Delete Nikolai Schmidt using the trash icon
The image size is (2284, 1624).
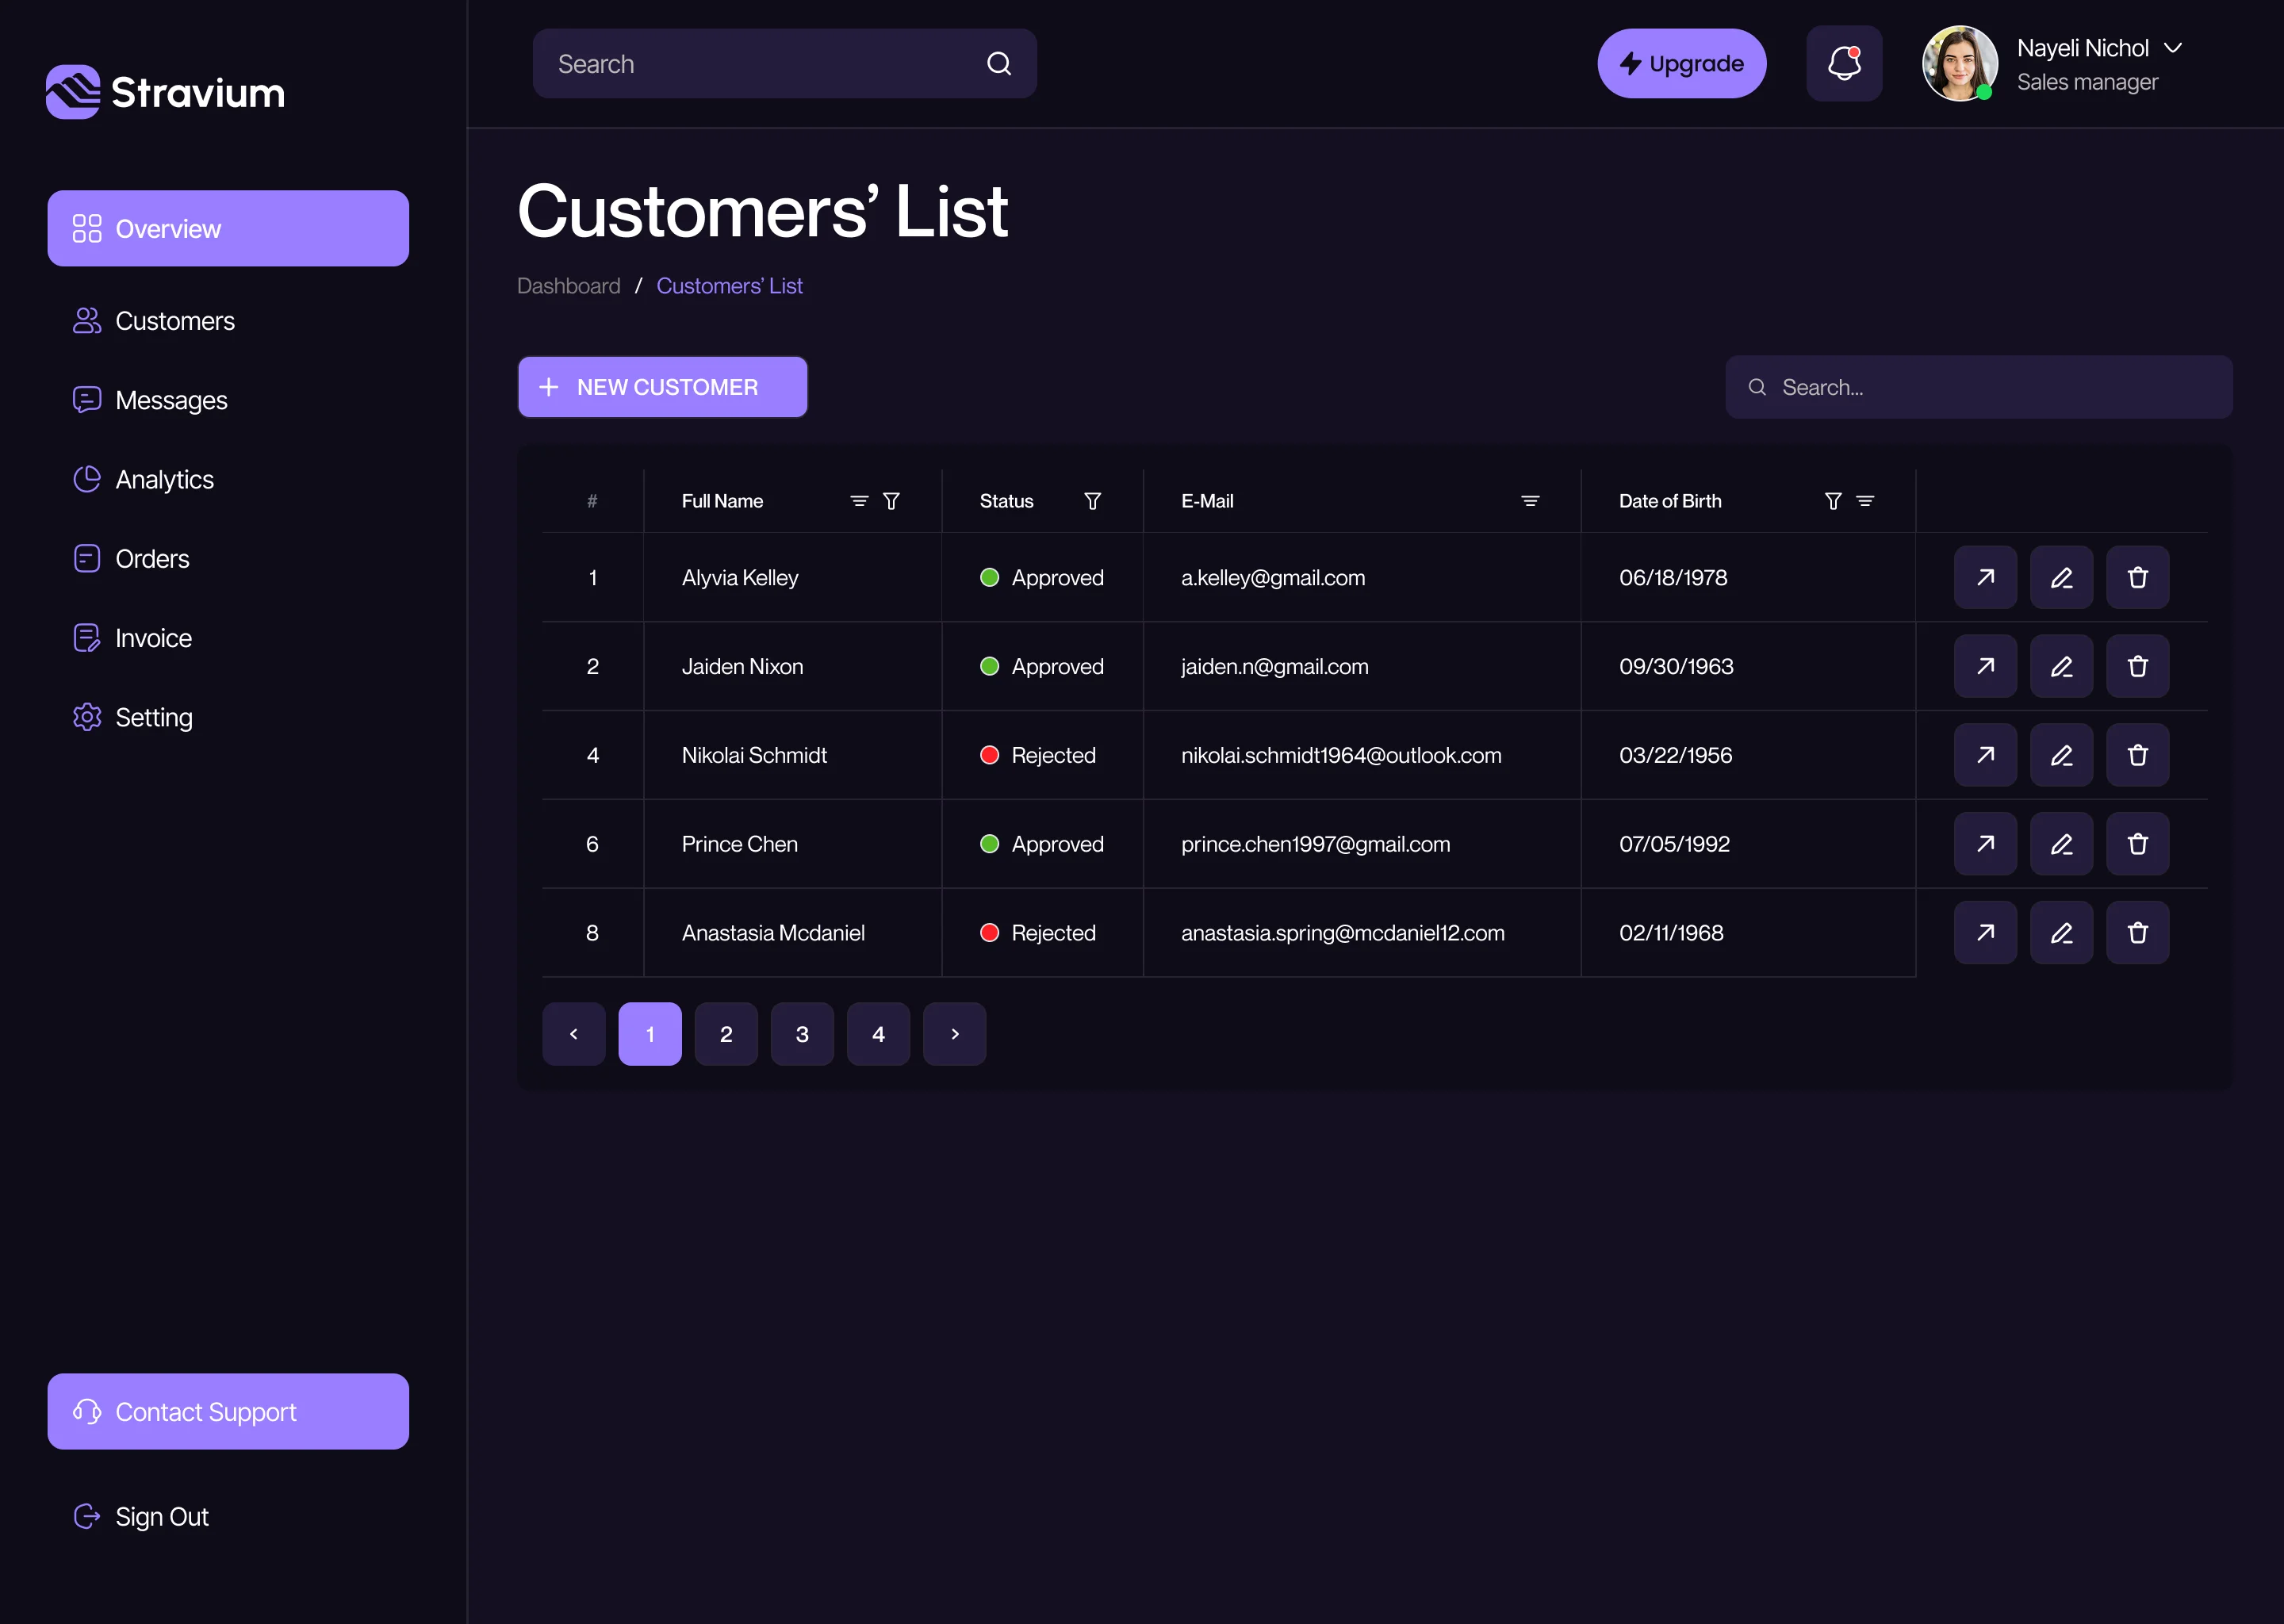(2138, 755)
